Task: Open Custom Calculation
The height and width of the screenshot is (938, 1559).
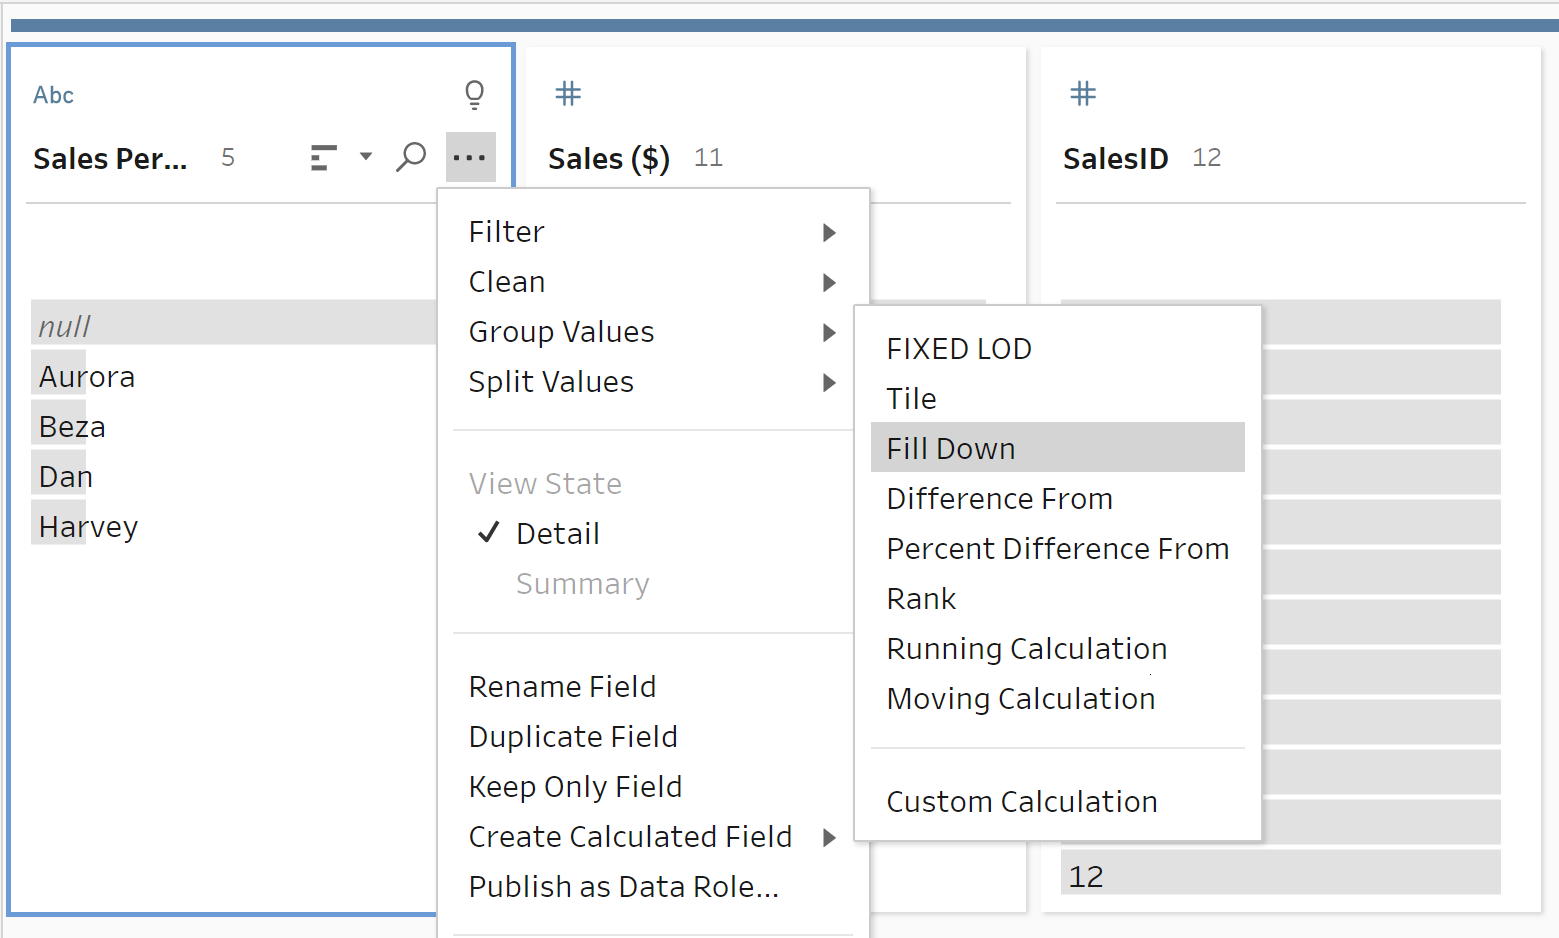Action: coord(1021,802)
